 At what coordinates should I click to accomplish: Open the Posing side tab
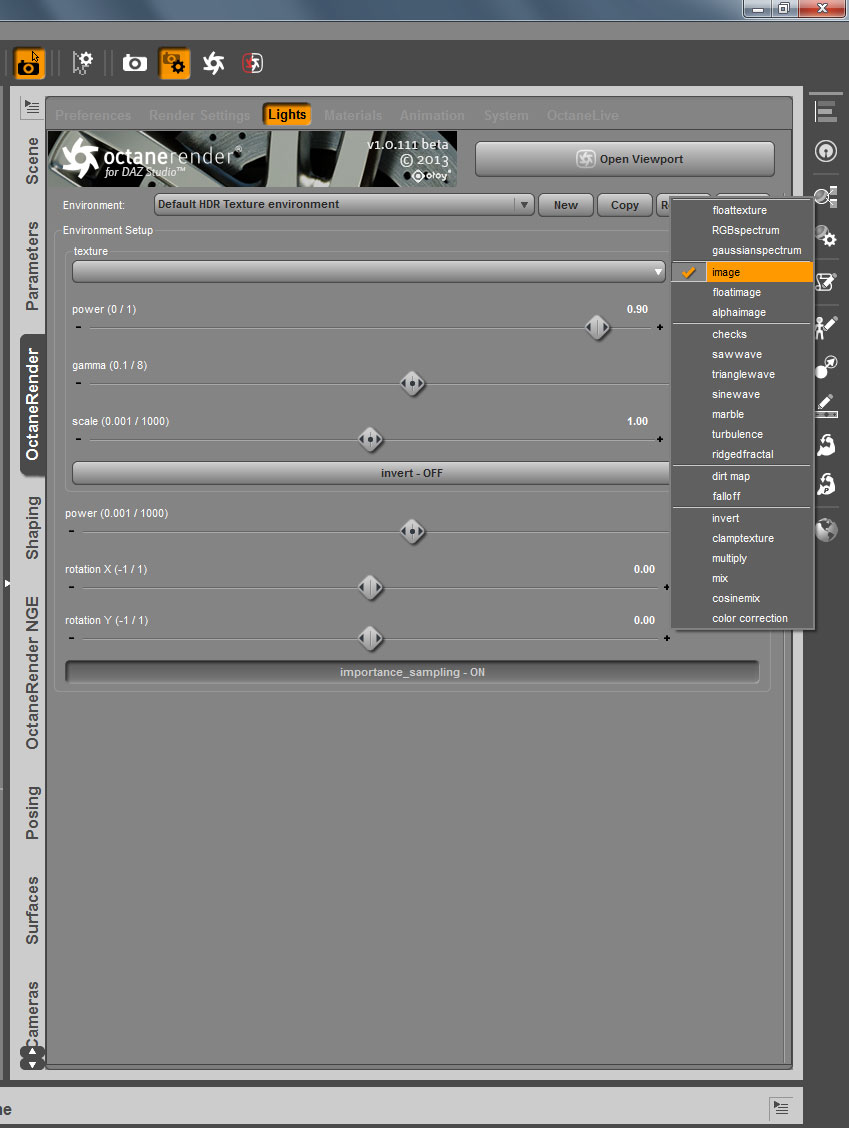32,812
